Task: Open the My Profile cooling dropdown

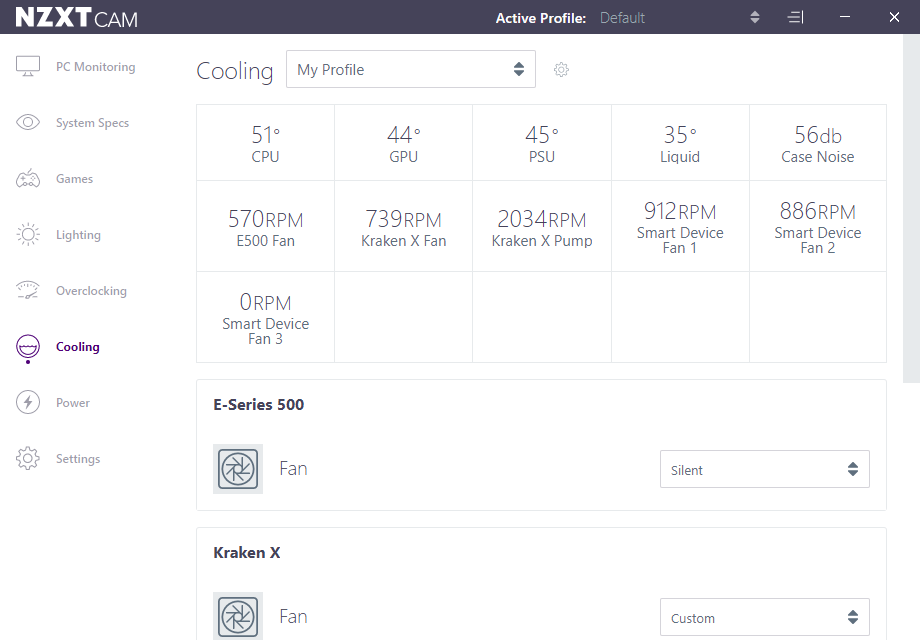Action: pos(410,70)
